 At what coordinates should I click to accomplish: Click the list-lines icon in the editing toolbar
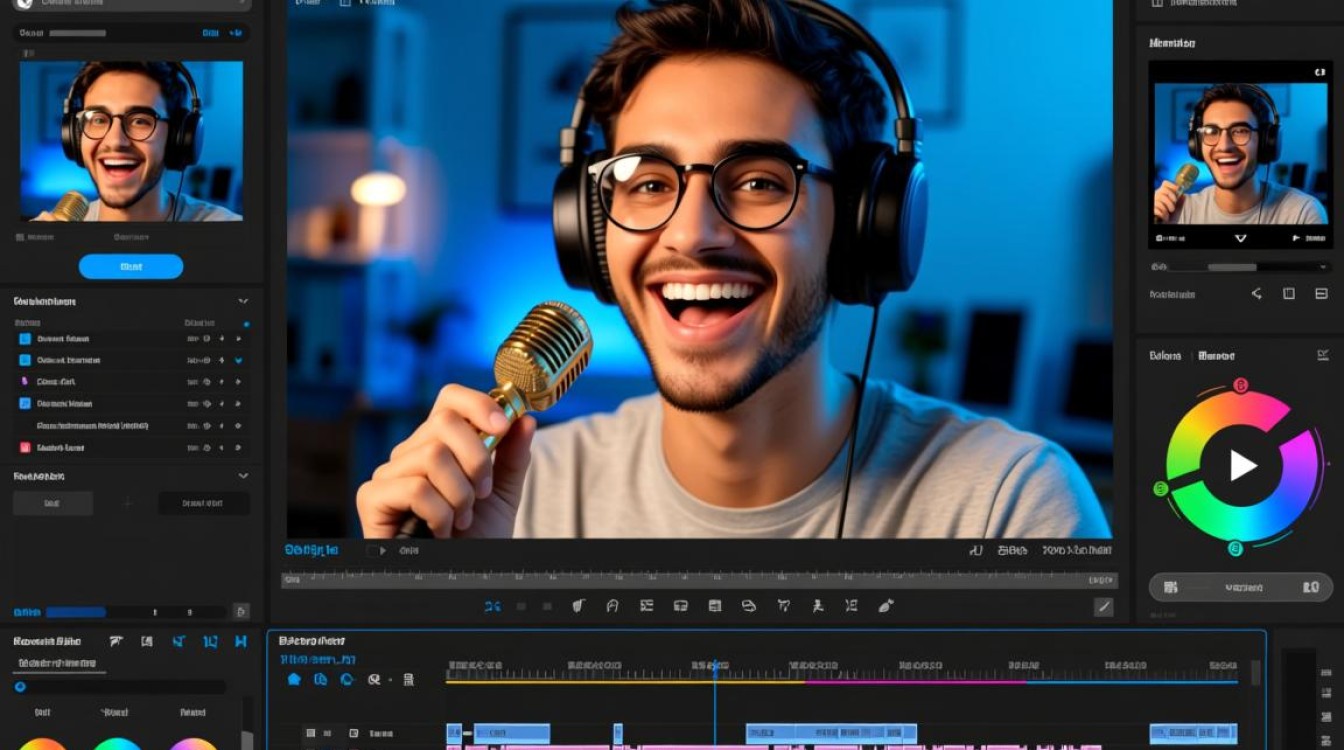coord(646,606)
